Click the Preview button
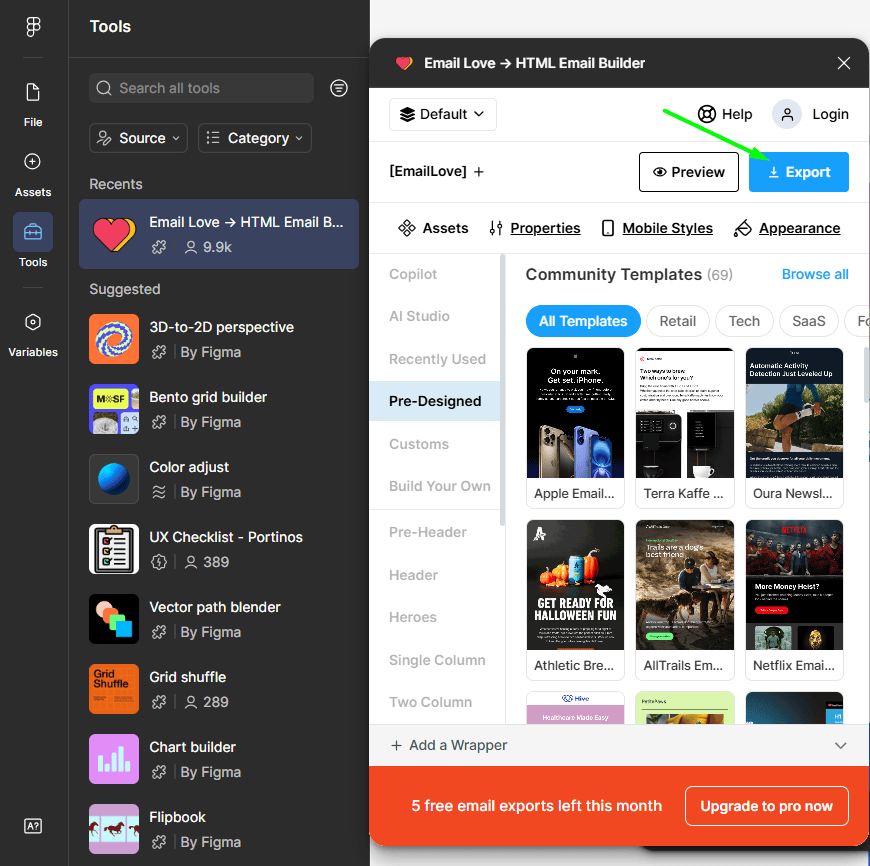Screen dimensions: 870x866 coord(689,172)
